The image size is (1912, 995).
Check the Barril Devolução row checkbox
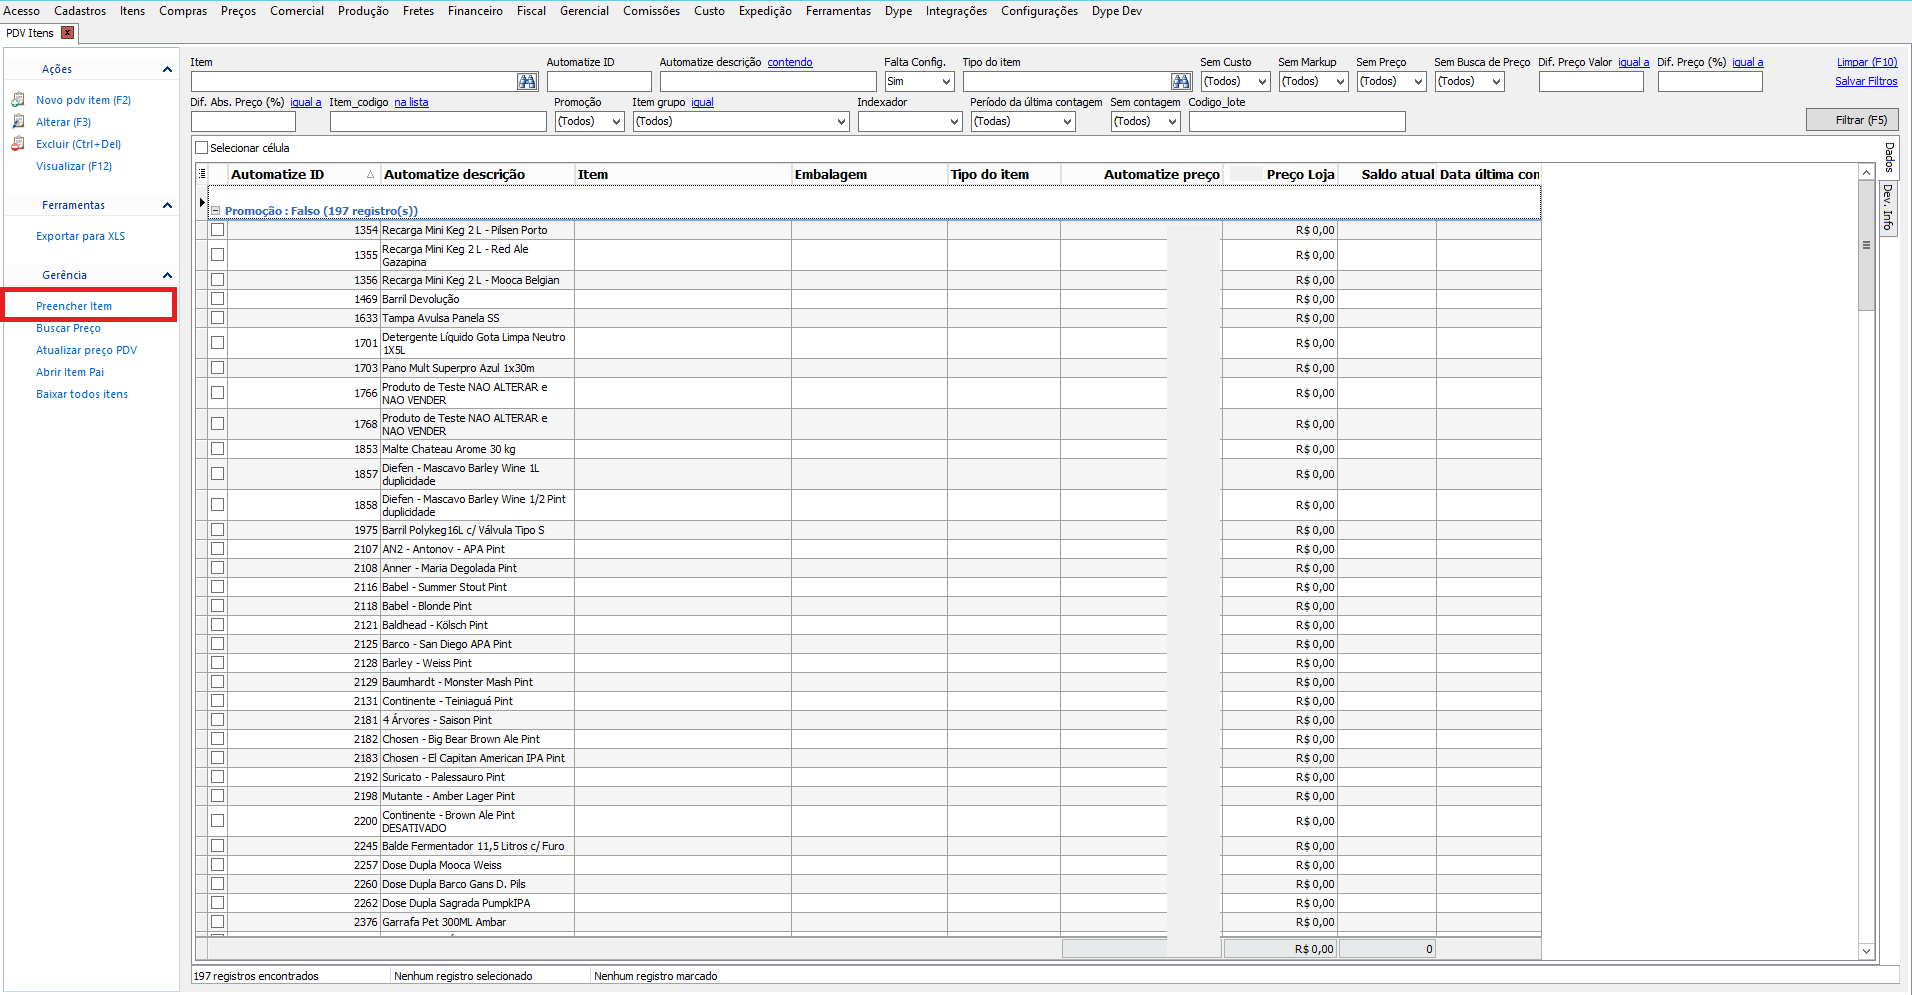(x=217, y=299)
